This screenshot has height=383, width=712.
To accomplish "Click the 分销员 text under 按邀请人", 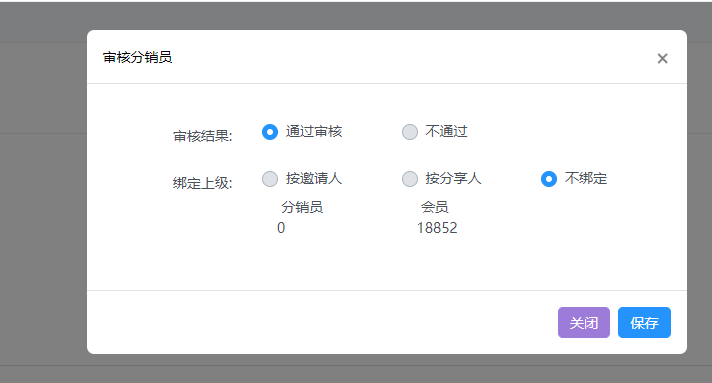I will click(302, 207).
